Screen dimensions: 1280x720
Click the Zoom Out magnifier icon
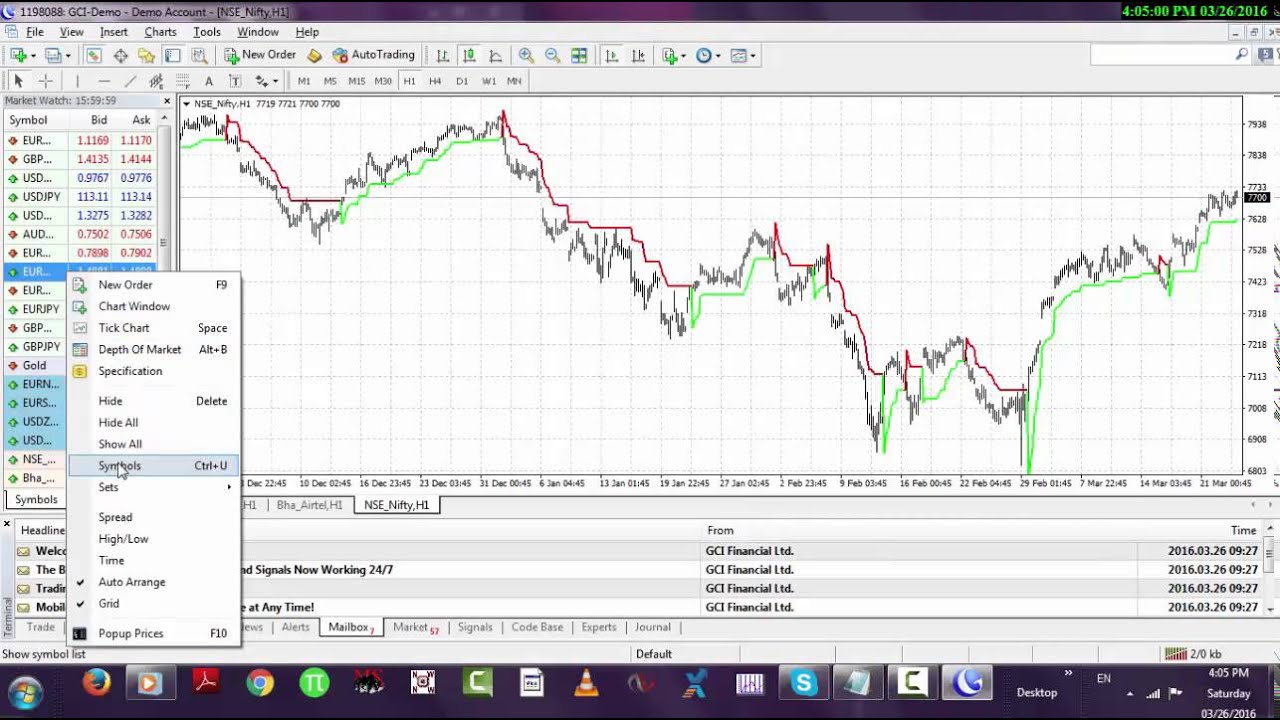552,56
